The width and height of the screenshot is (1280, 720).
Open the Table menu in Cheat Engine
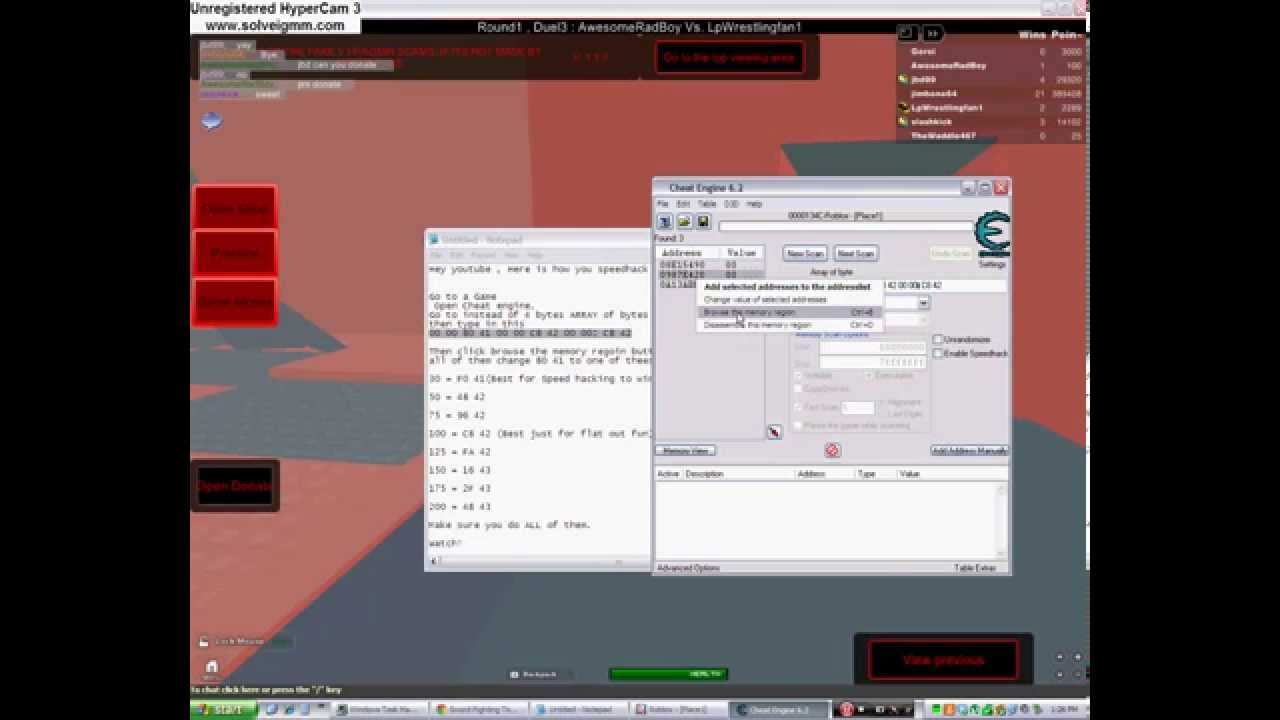(707, 204)
